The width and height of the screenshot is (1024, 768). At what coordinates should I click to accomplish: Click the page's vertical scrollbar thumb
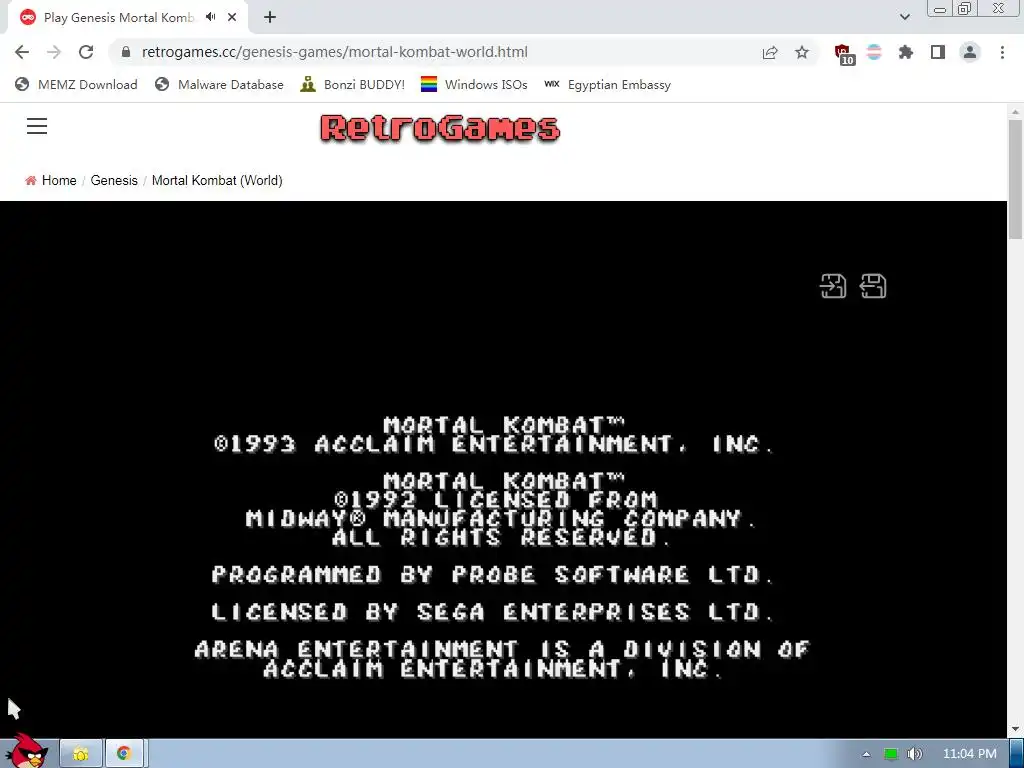coord(1015,179)
